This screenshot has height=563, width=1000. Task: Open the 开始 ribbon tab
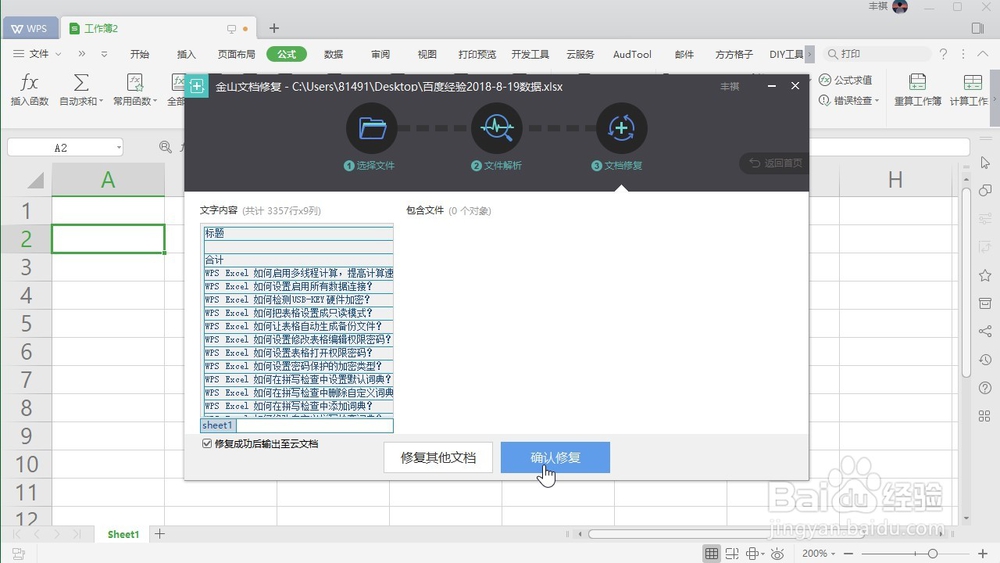coord(140,54)
